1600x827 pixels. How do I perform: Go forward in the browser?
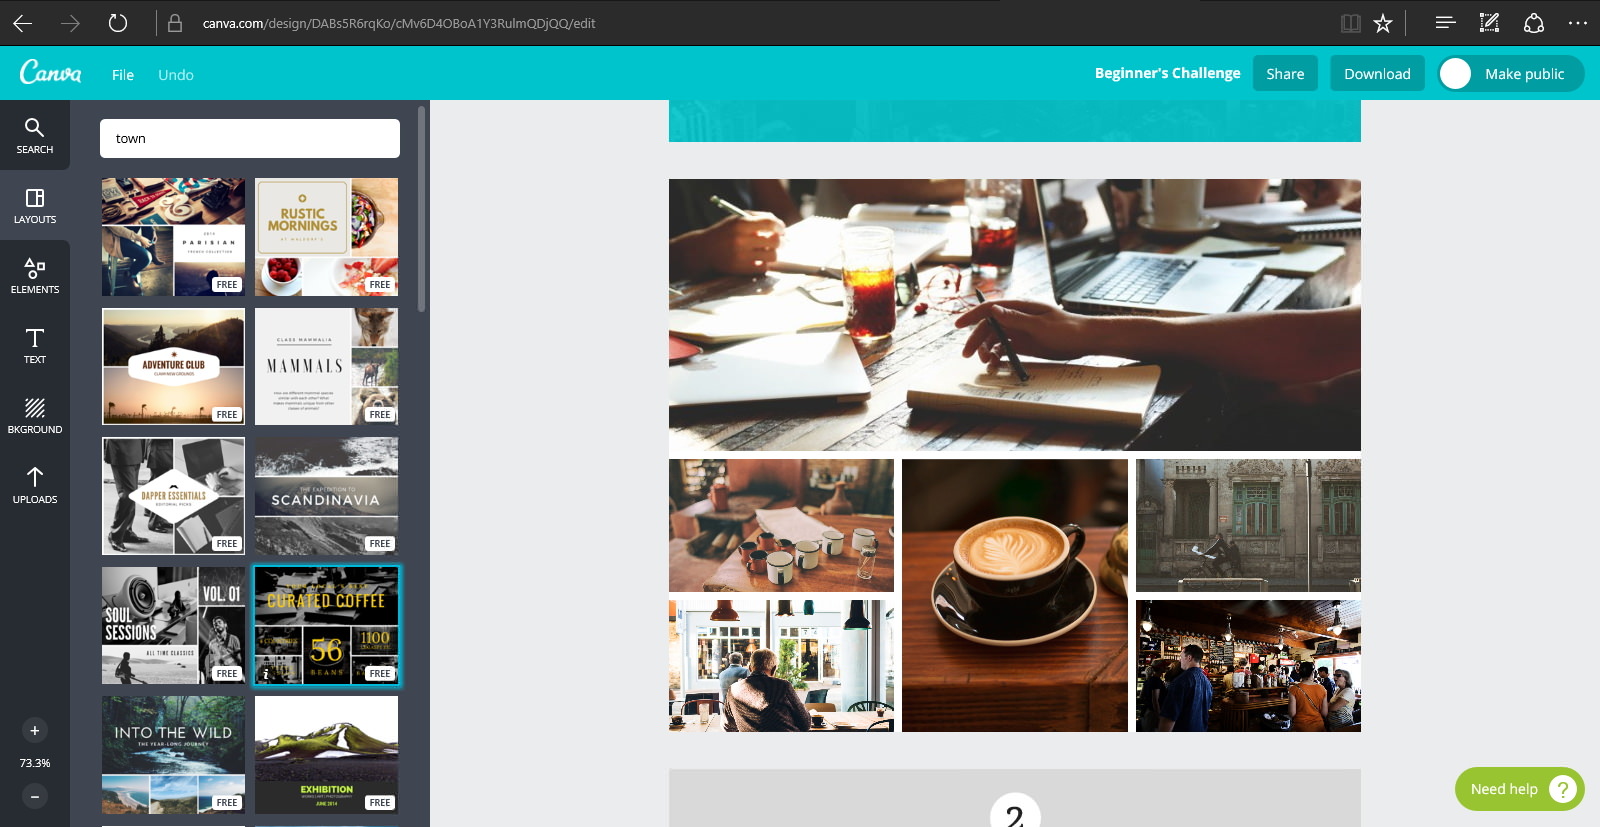point(70,23)
